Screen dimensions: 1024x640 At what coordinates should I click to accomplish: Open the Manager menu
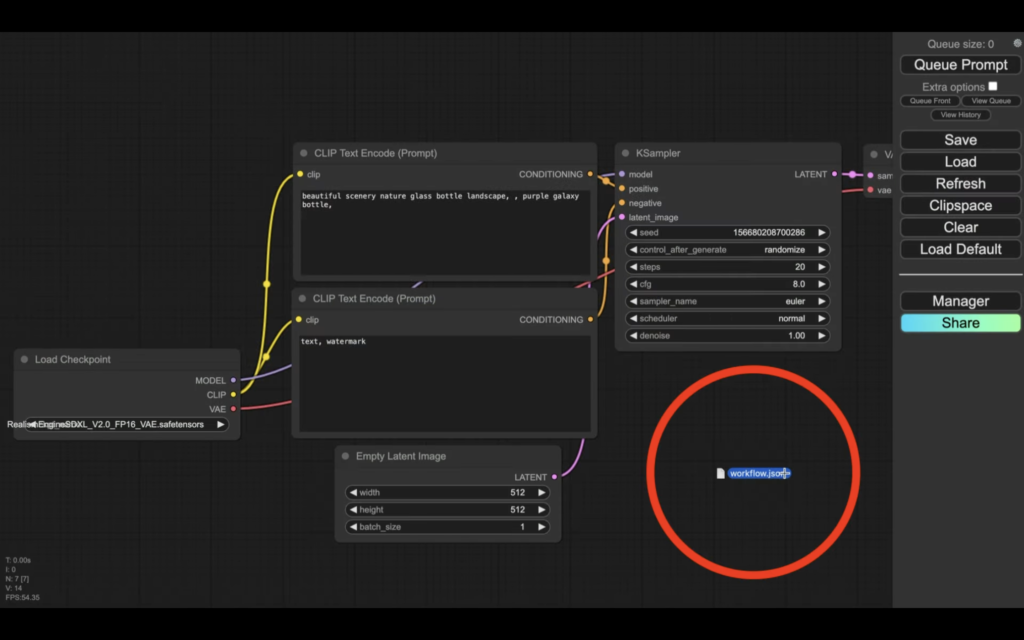(960, 301)
